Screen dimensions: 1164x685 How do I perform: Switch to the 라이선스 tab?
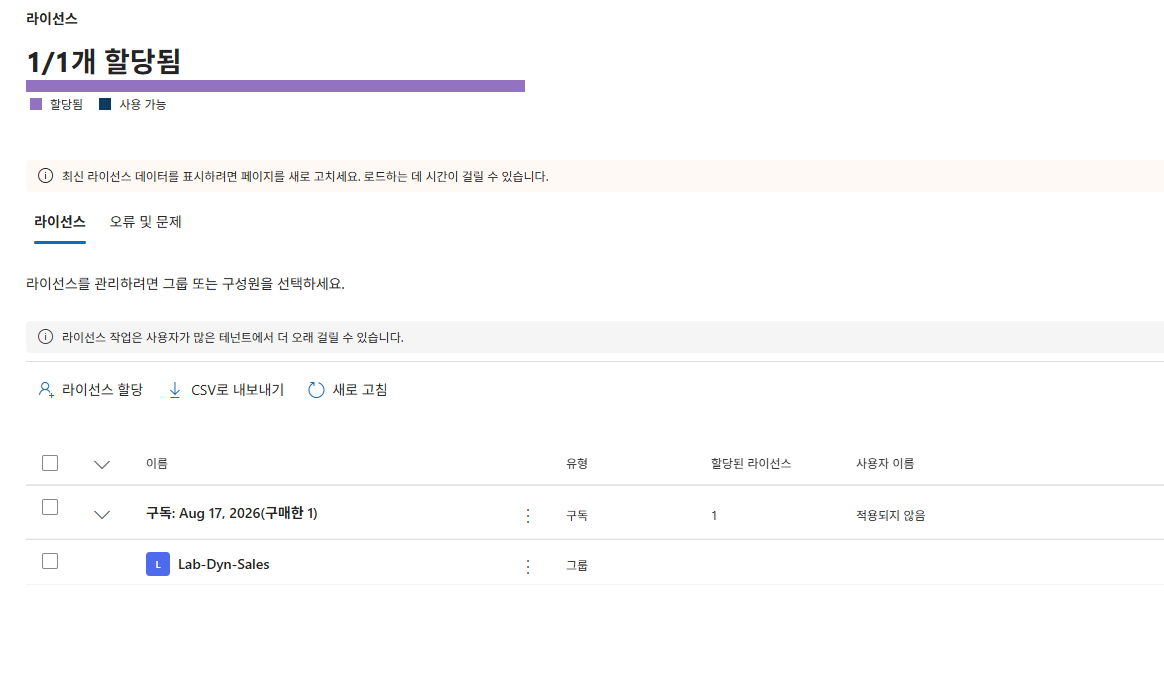59,222
